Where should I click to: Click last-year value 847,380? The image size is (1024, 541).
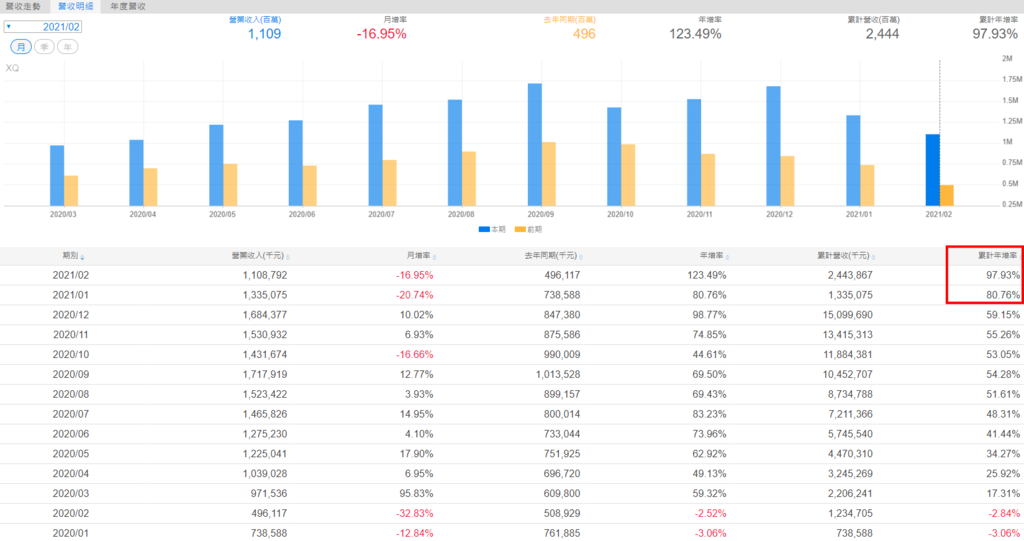[562, 315]
